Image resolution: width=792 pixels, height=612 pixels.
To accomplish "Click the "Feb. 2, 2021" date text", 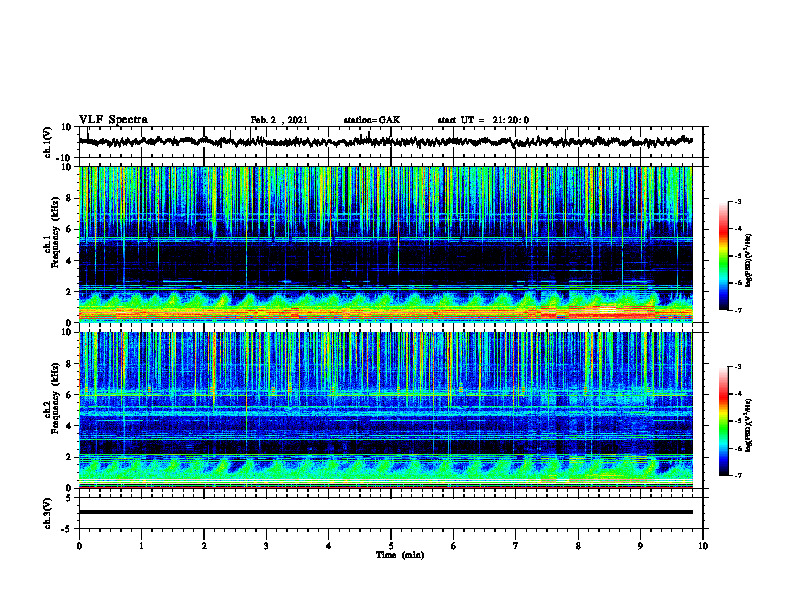I will point(279,120).
